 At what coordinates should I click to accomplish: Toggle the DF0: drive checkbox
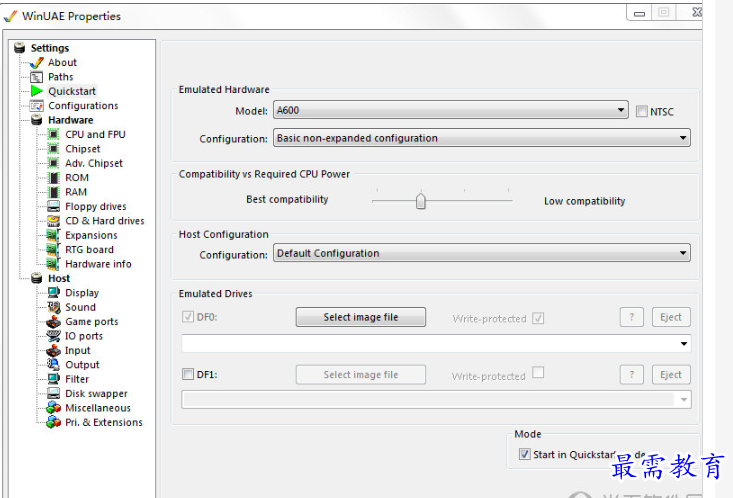(x=188, y=317)
